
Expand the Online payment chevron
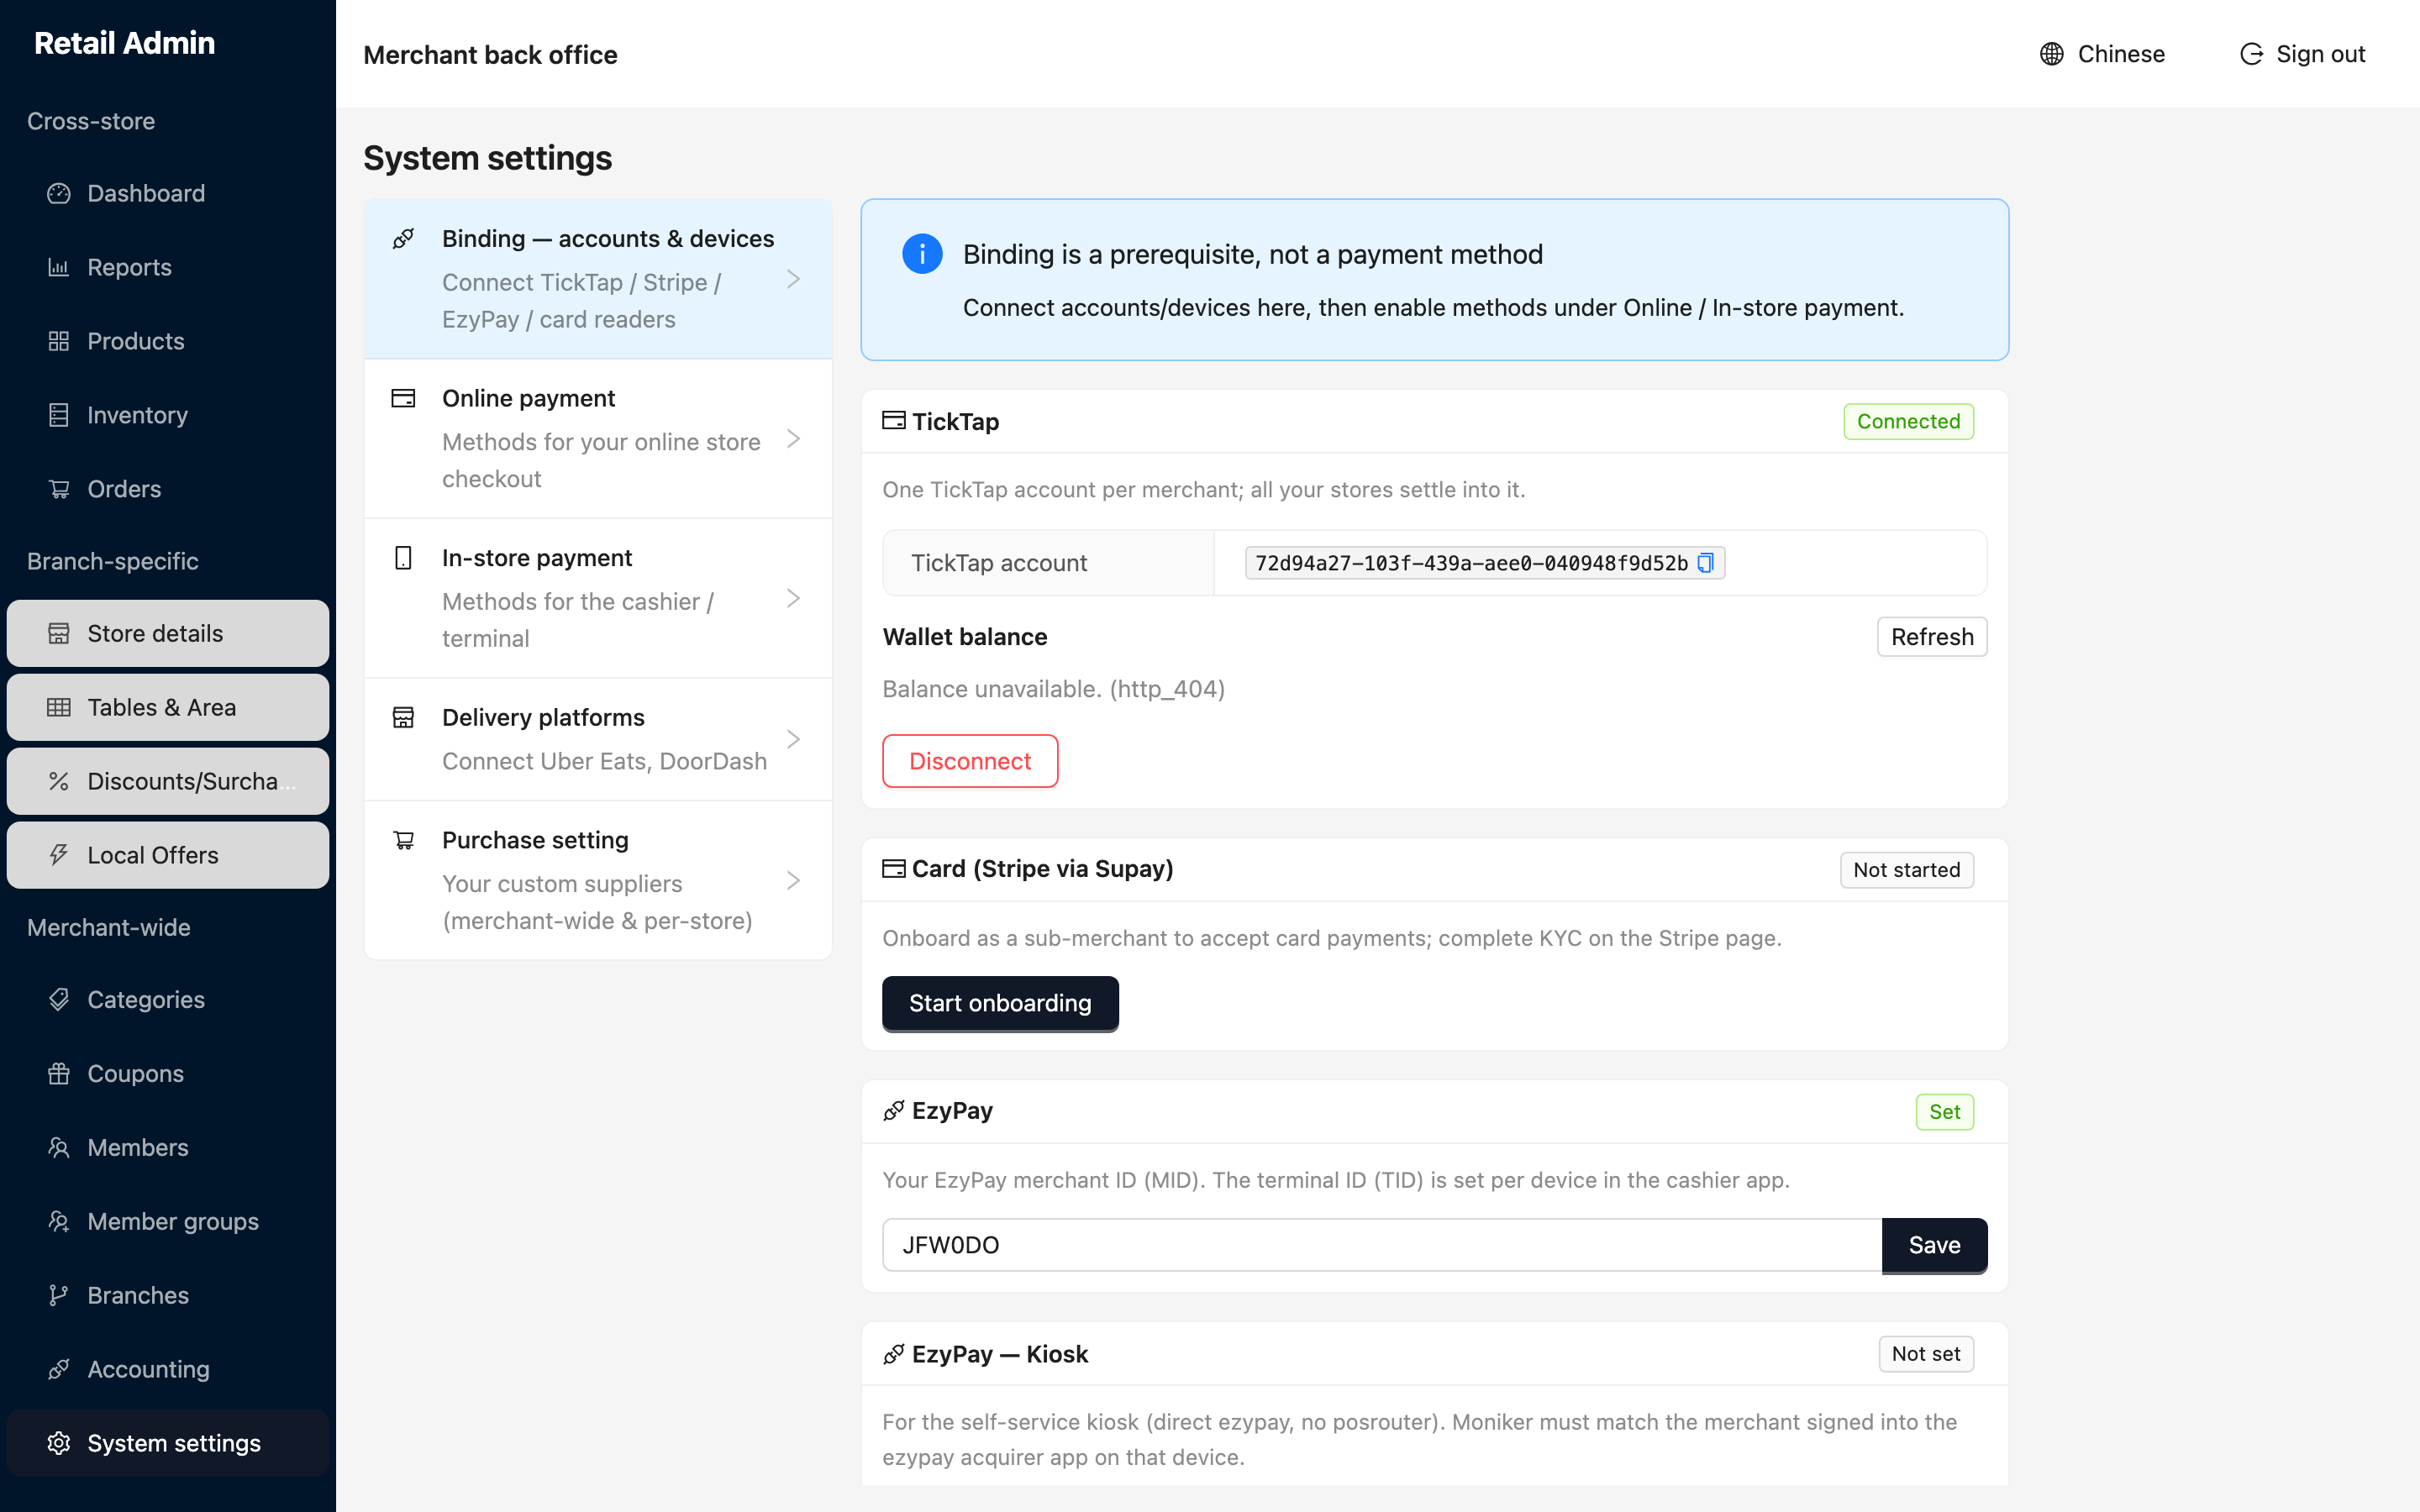(x=793, y=439)
